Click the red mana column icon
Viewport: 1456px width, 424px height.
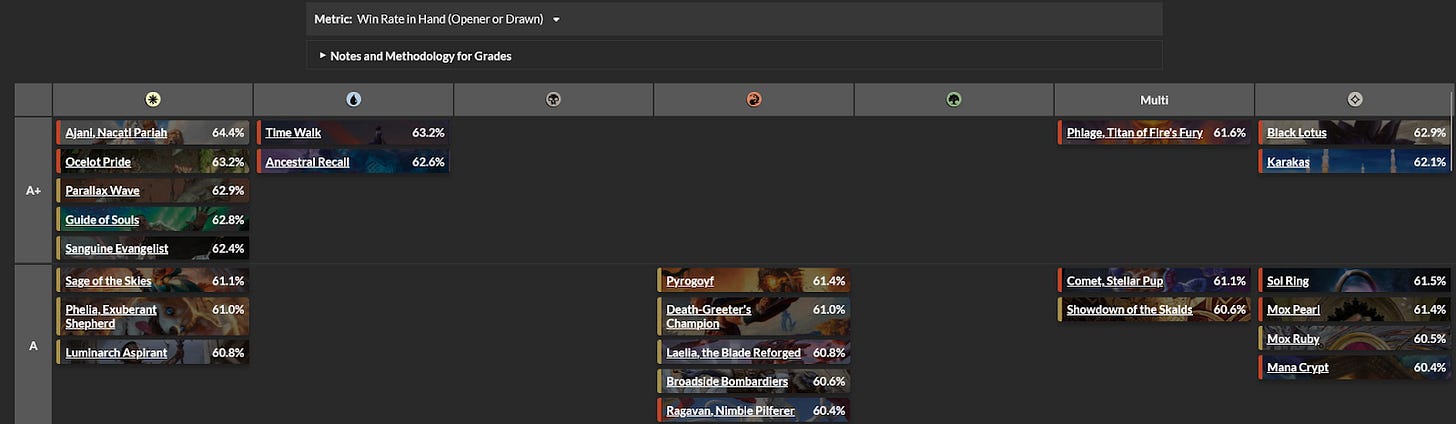[753, 100]
